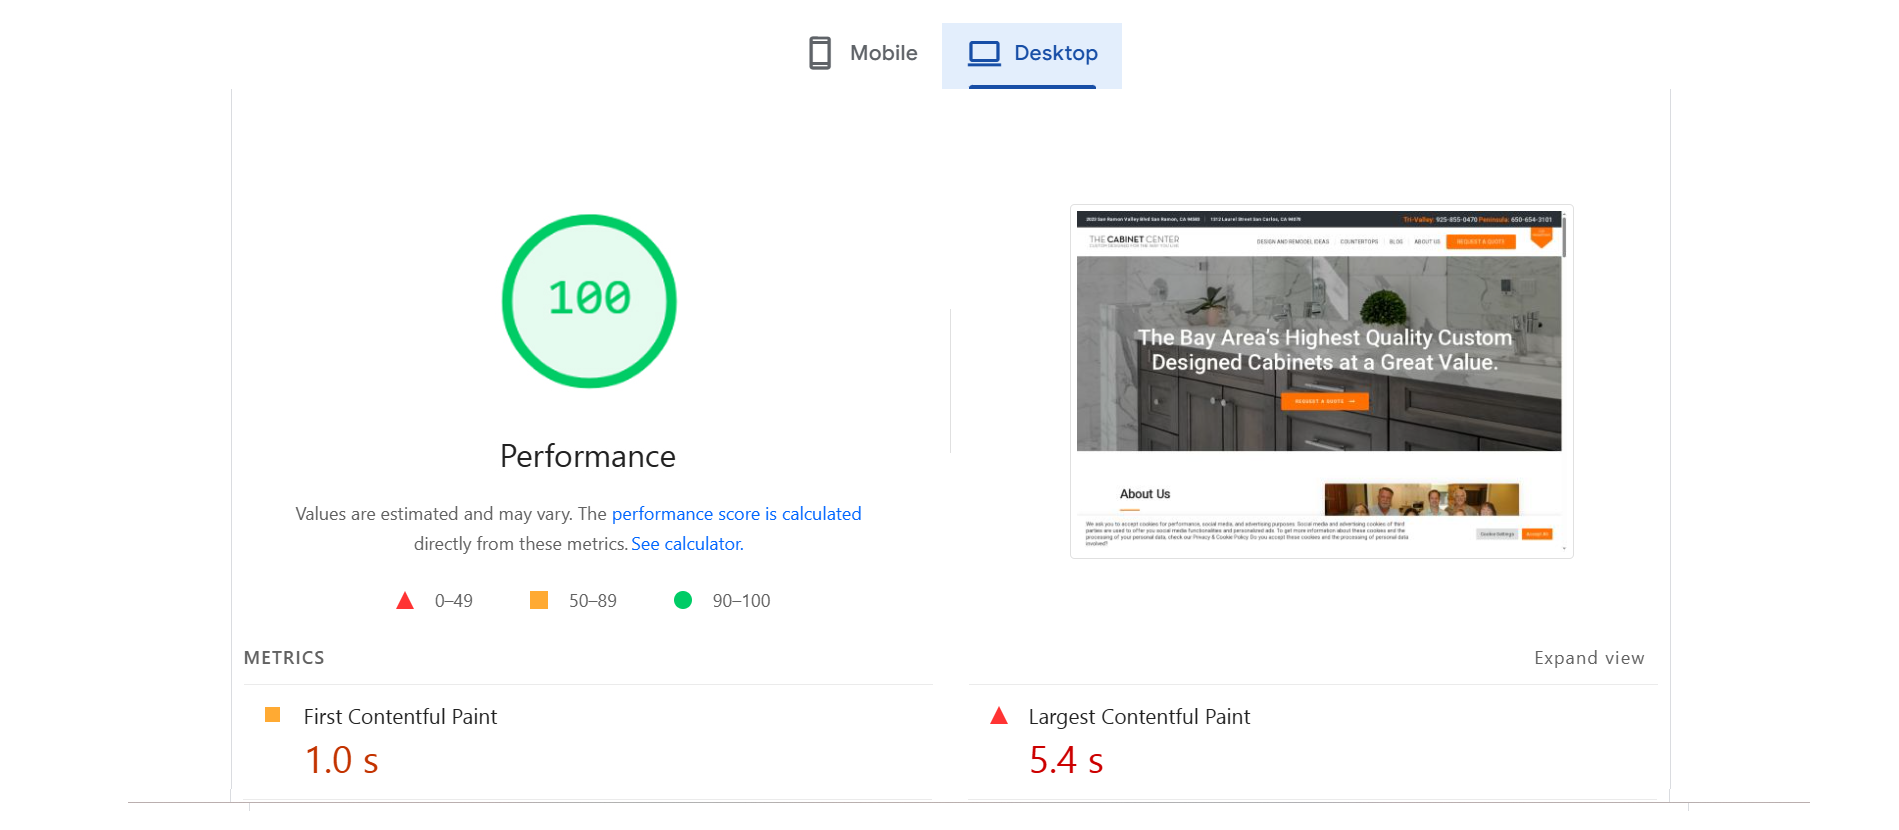This screenshot has width=1899, height=830.
Task: Click the Performance heading text
Action: point(588,456)
